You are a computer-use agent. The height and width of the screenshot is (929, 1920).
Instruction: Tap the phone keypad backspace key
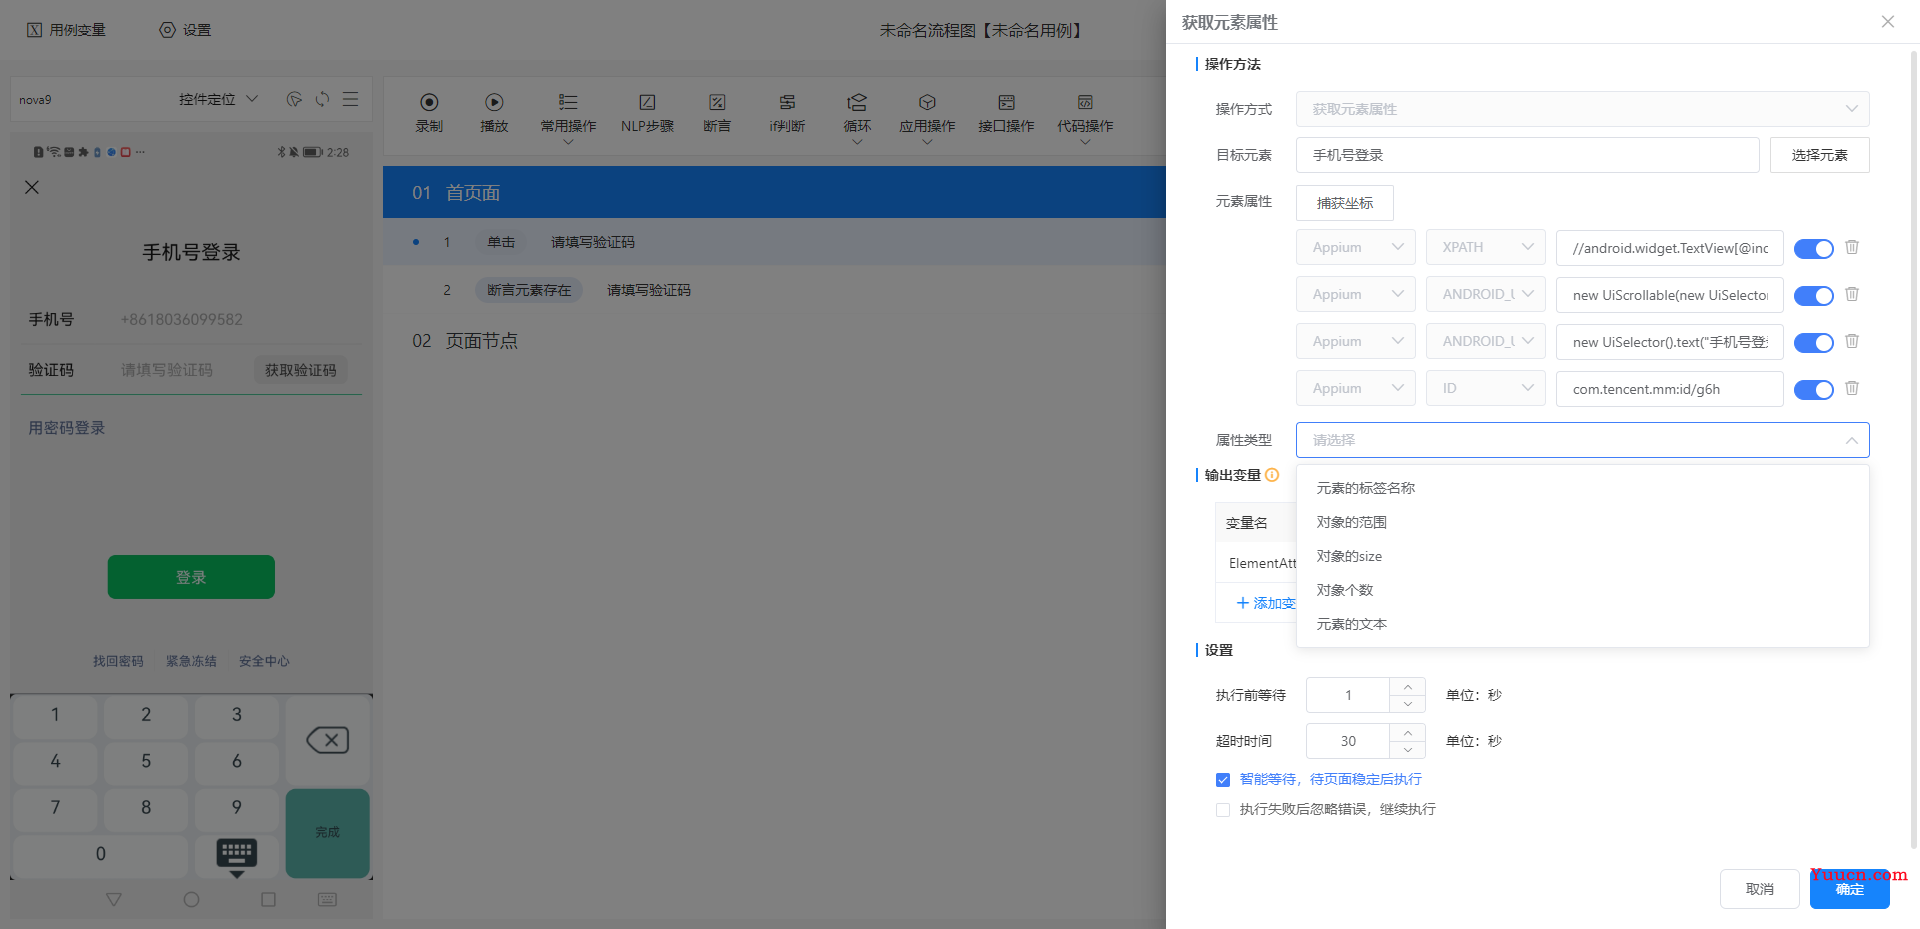(327, 740)
